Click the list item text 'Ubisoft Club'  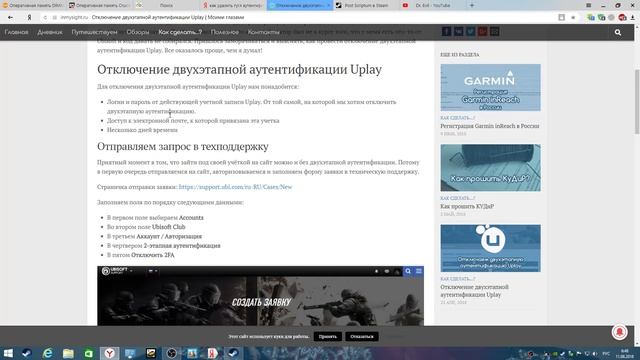(x=169, y=227)
